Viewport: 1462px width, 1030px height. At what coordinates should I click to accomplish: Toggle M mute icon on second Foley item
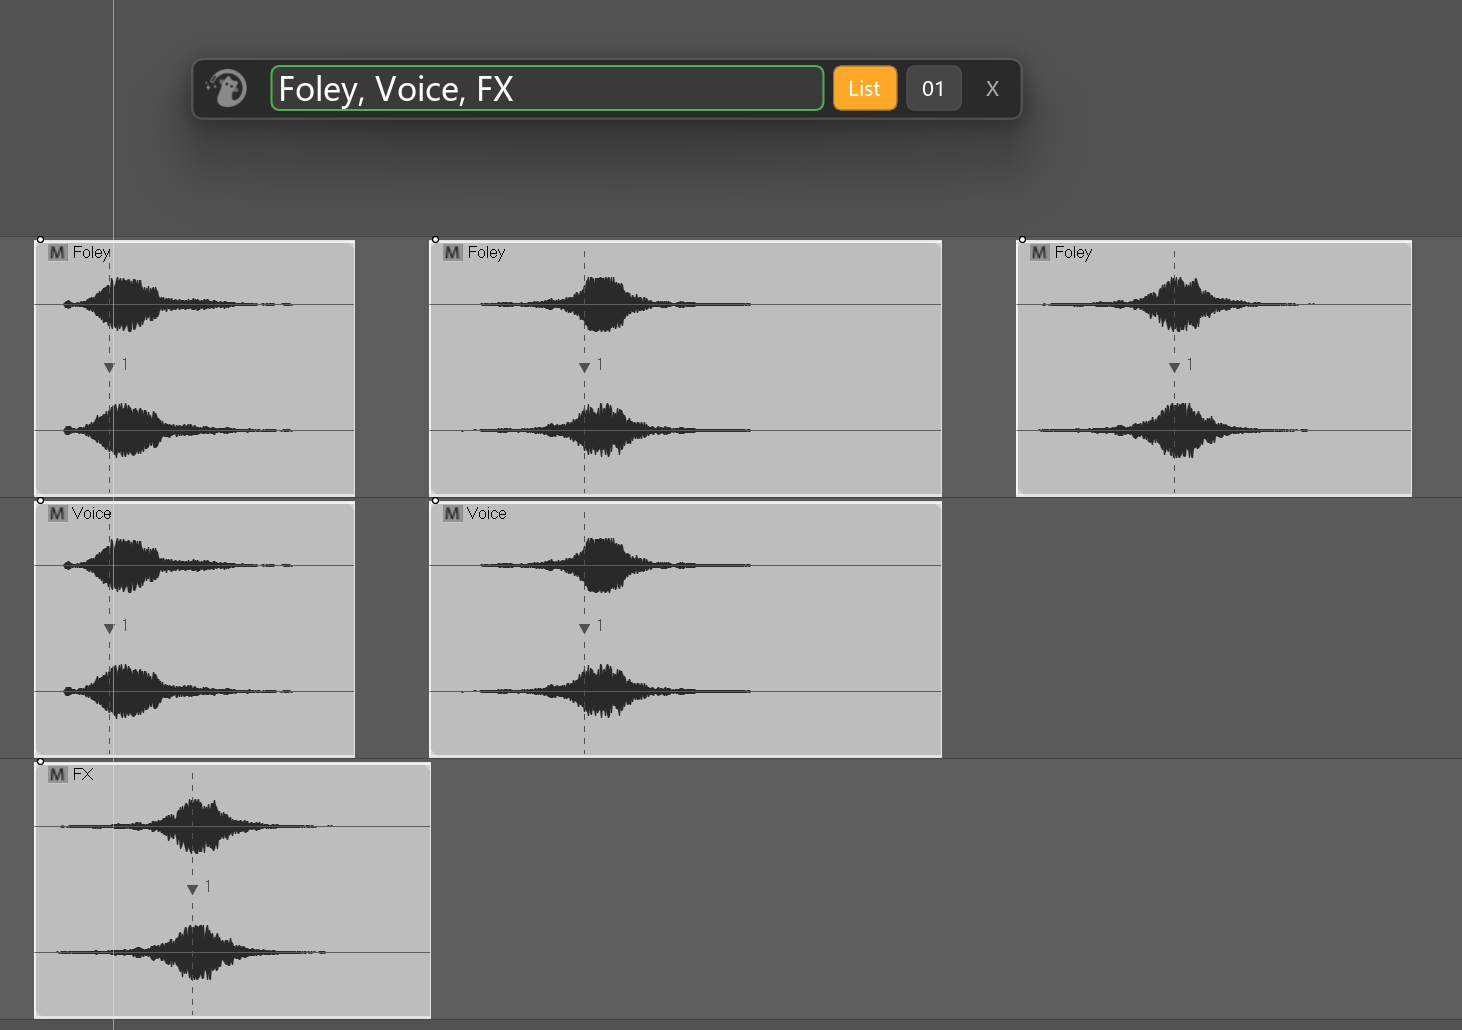[452, 252]
